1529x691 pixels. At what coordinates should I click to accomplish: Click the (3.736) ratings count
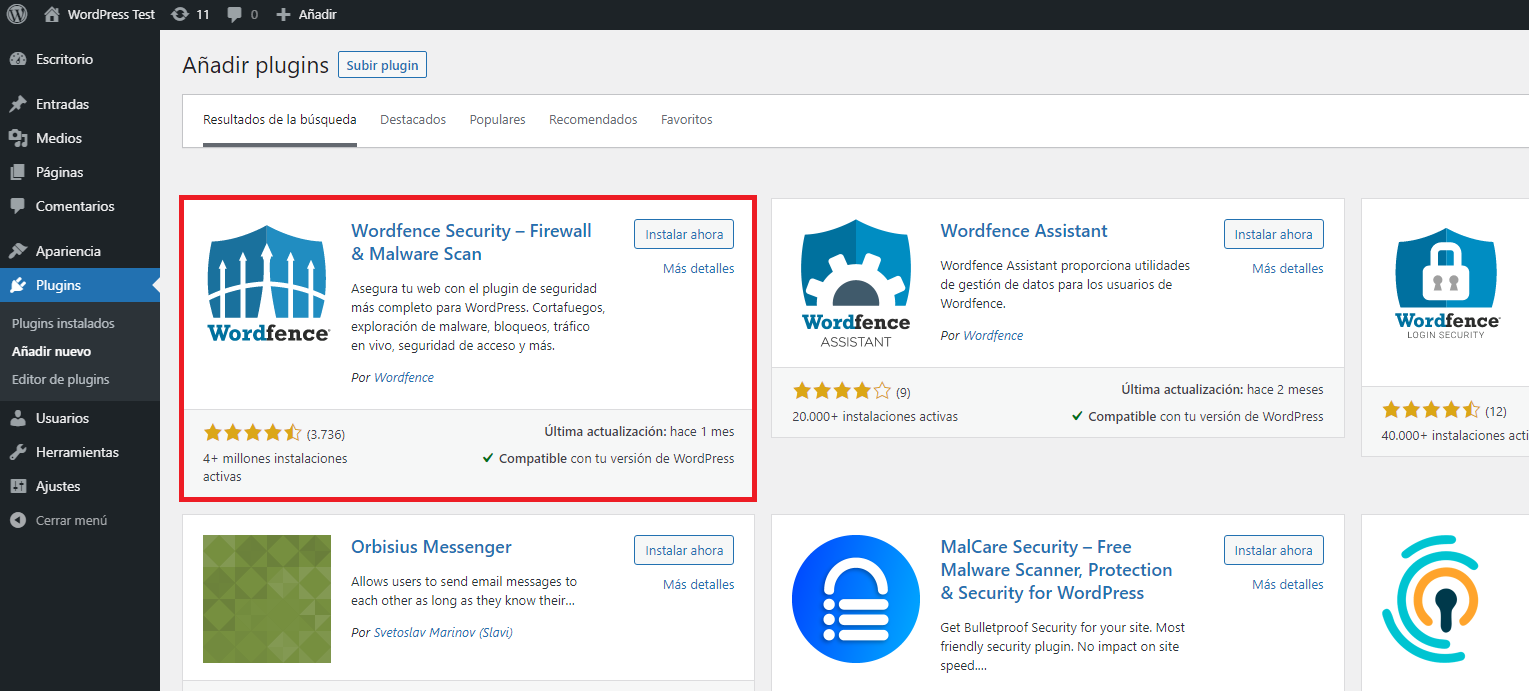(x=326, y=434)
